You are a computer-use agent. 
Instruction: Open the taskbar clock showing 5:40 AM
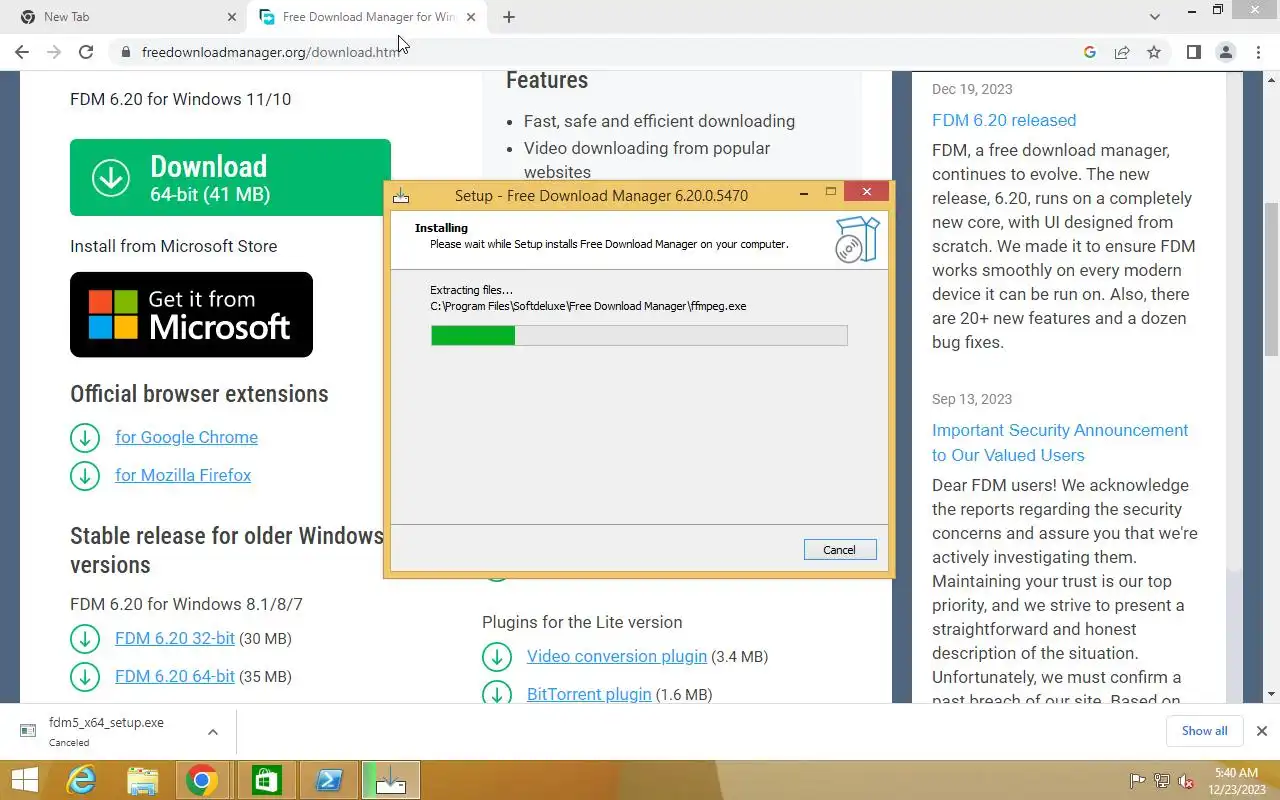(x=1236, y=781)
